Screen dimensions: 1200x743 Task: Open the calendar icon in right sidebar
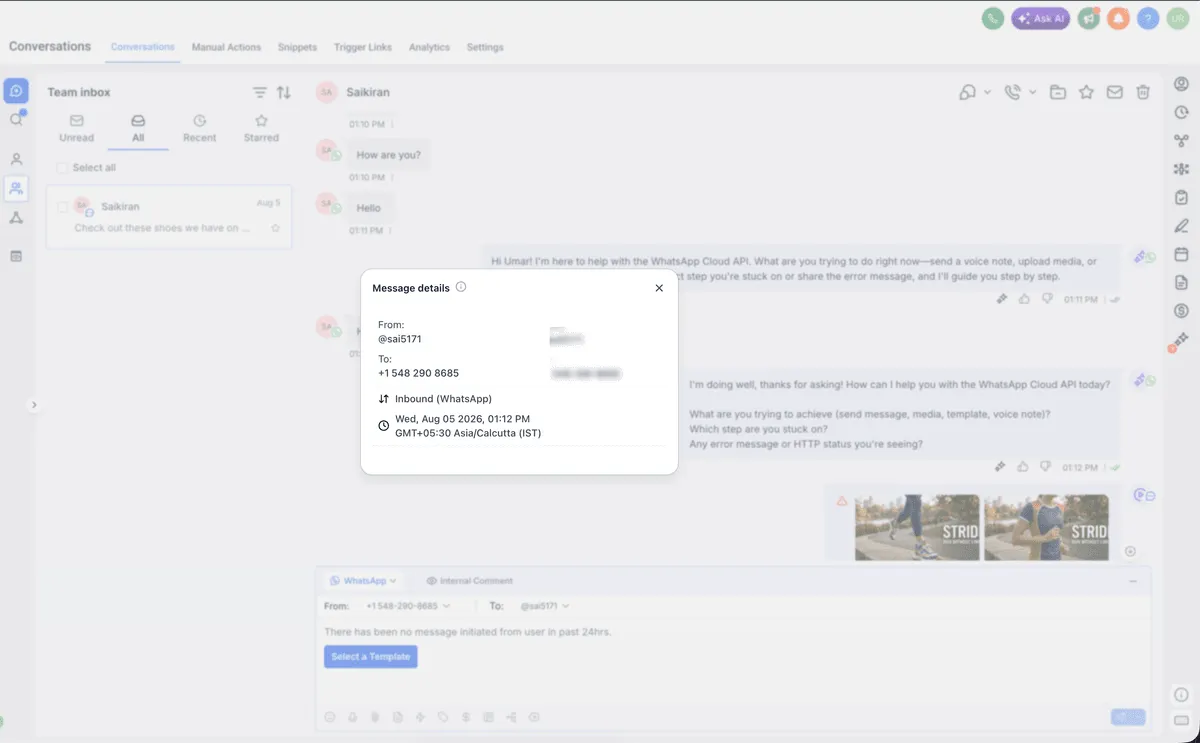(x=1181, y=254)
